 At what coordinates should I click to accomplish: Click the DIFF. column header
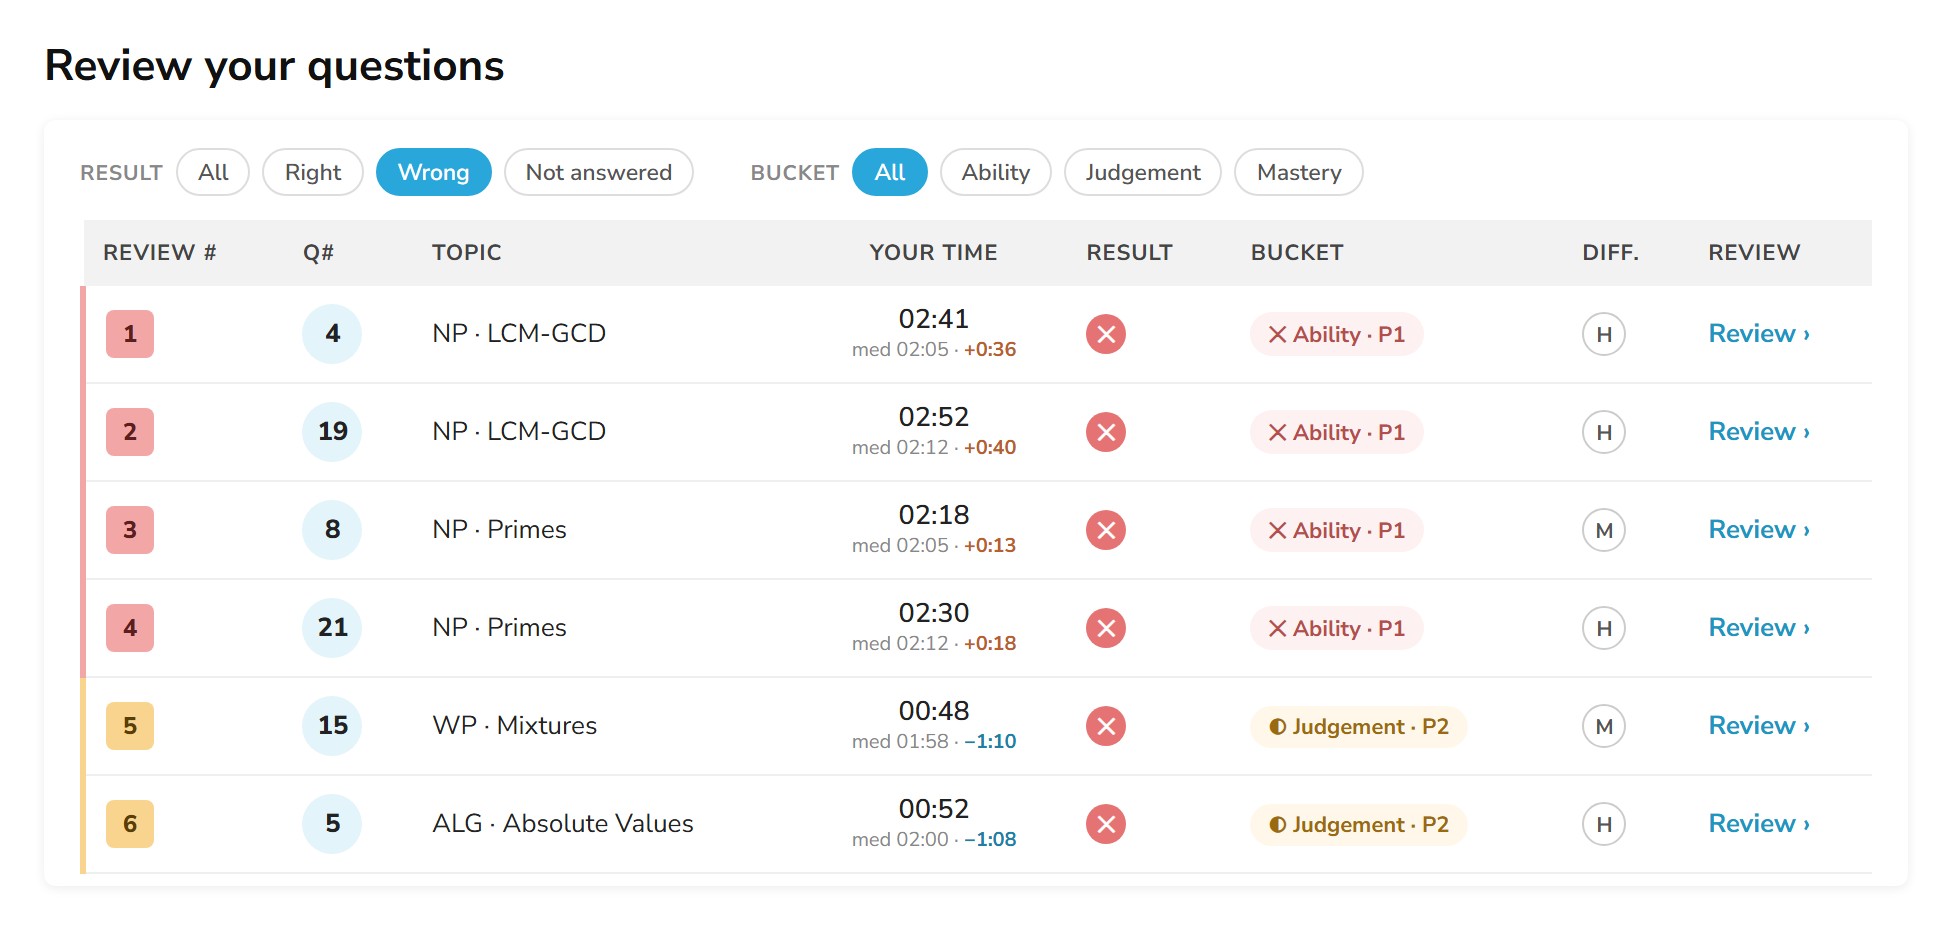coord(1610,253)
